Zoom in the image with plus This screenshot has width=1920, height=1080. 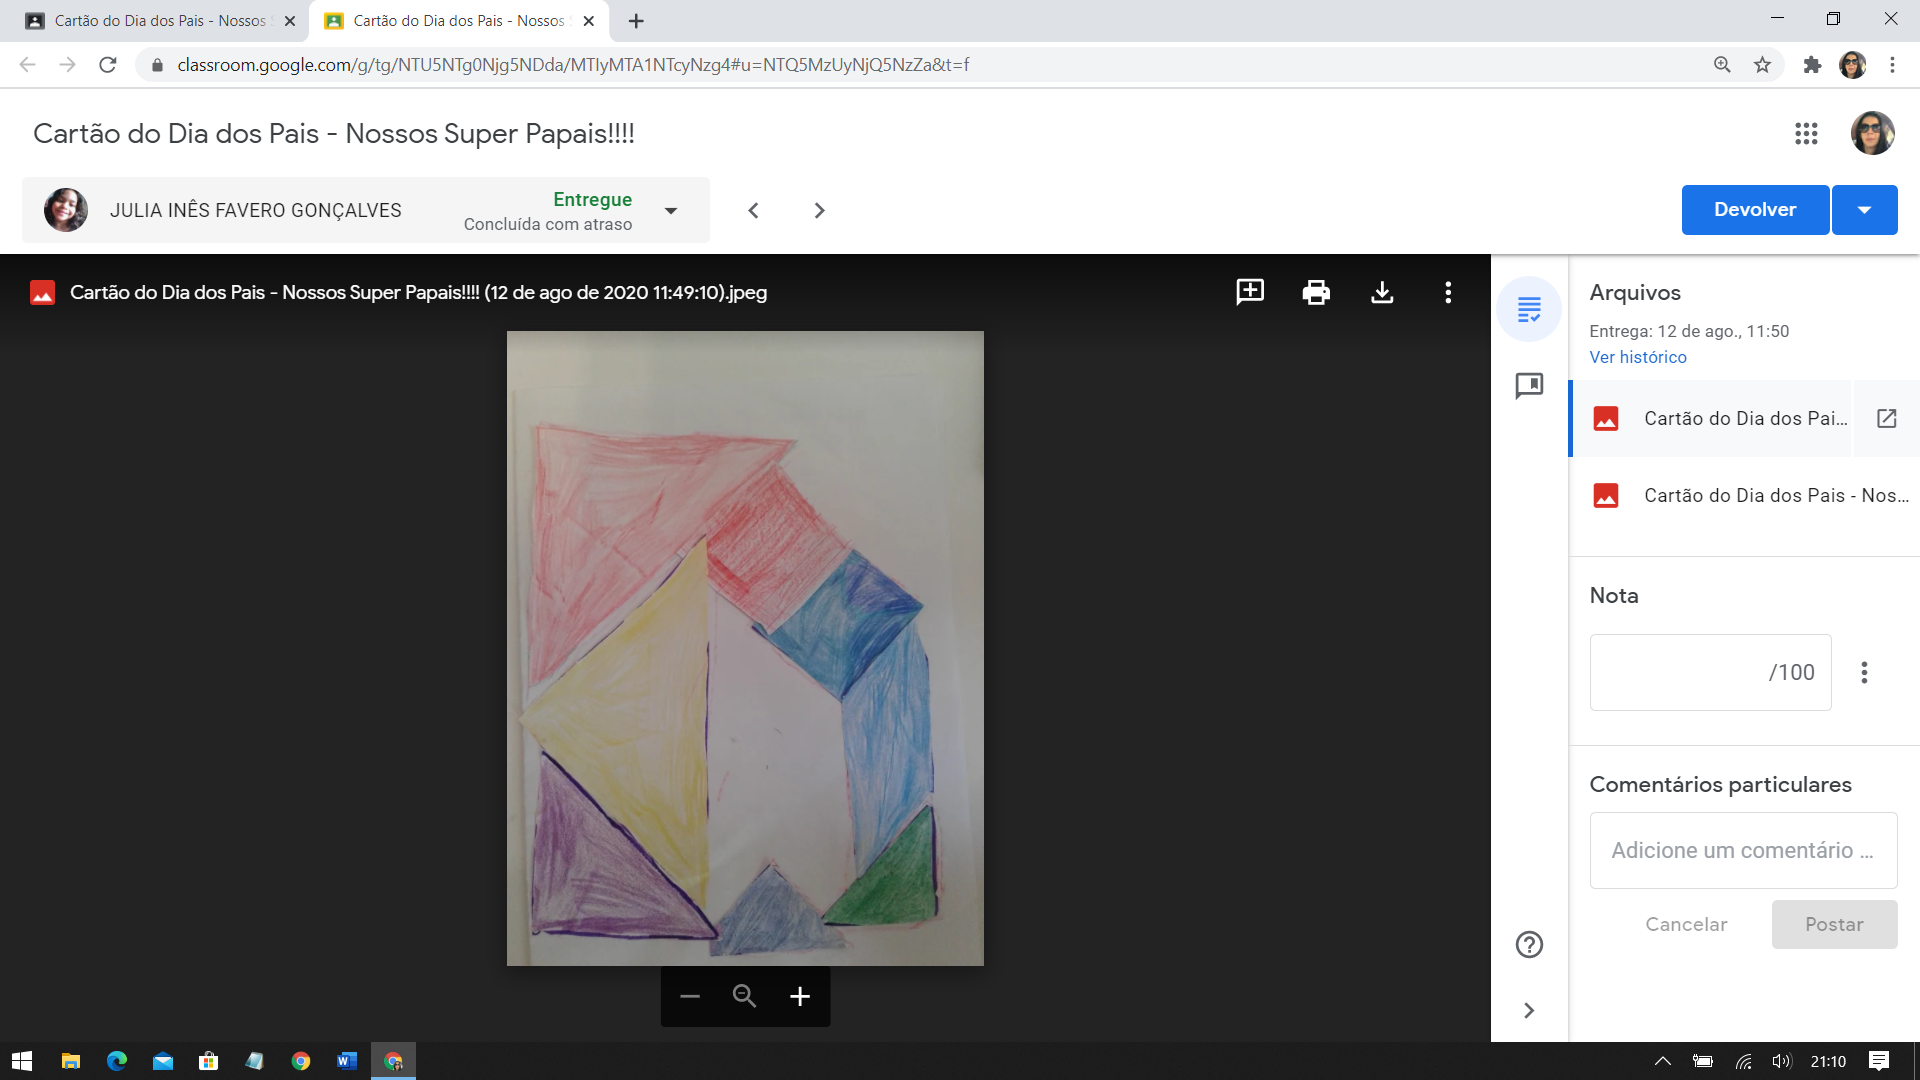tap(800, 996)
